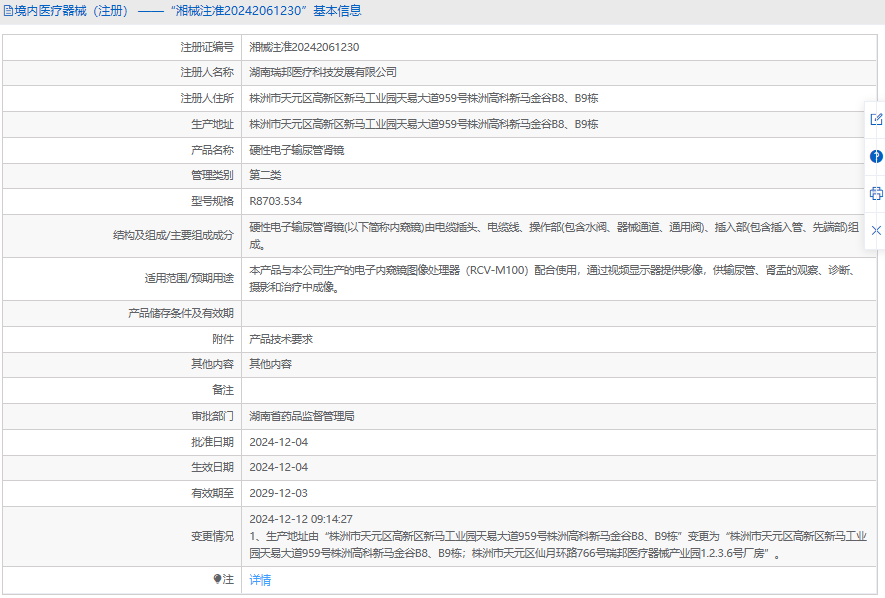
Task: Click the 注册人名称 label
Action: click(207, 72)
